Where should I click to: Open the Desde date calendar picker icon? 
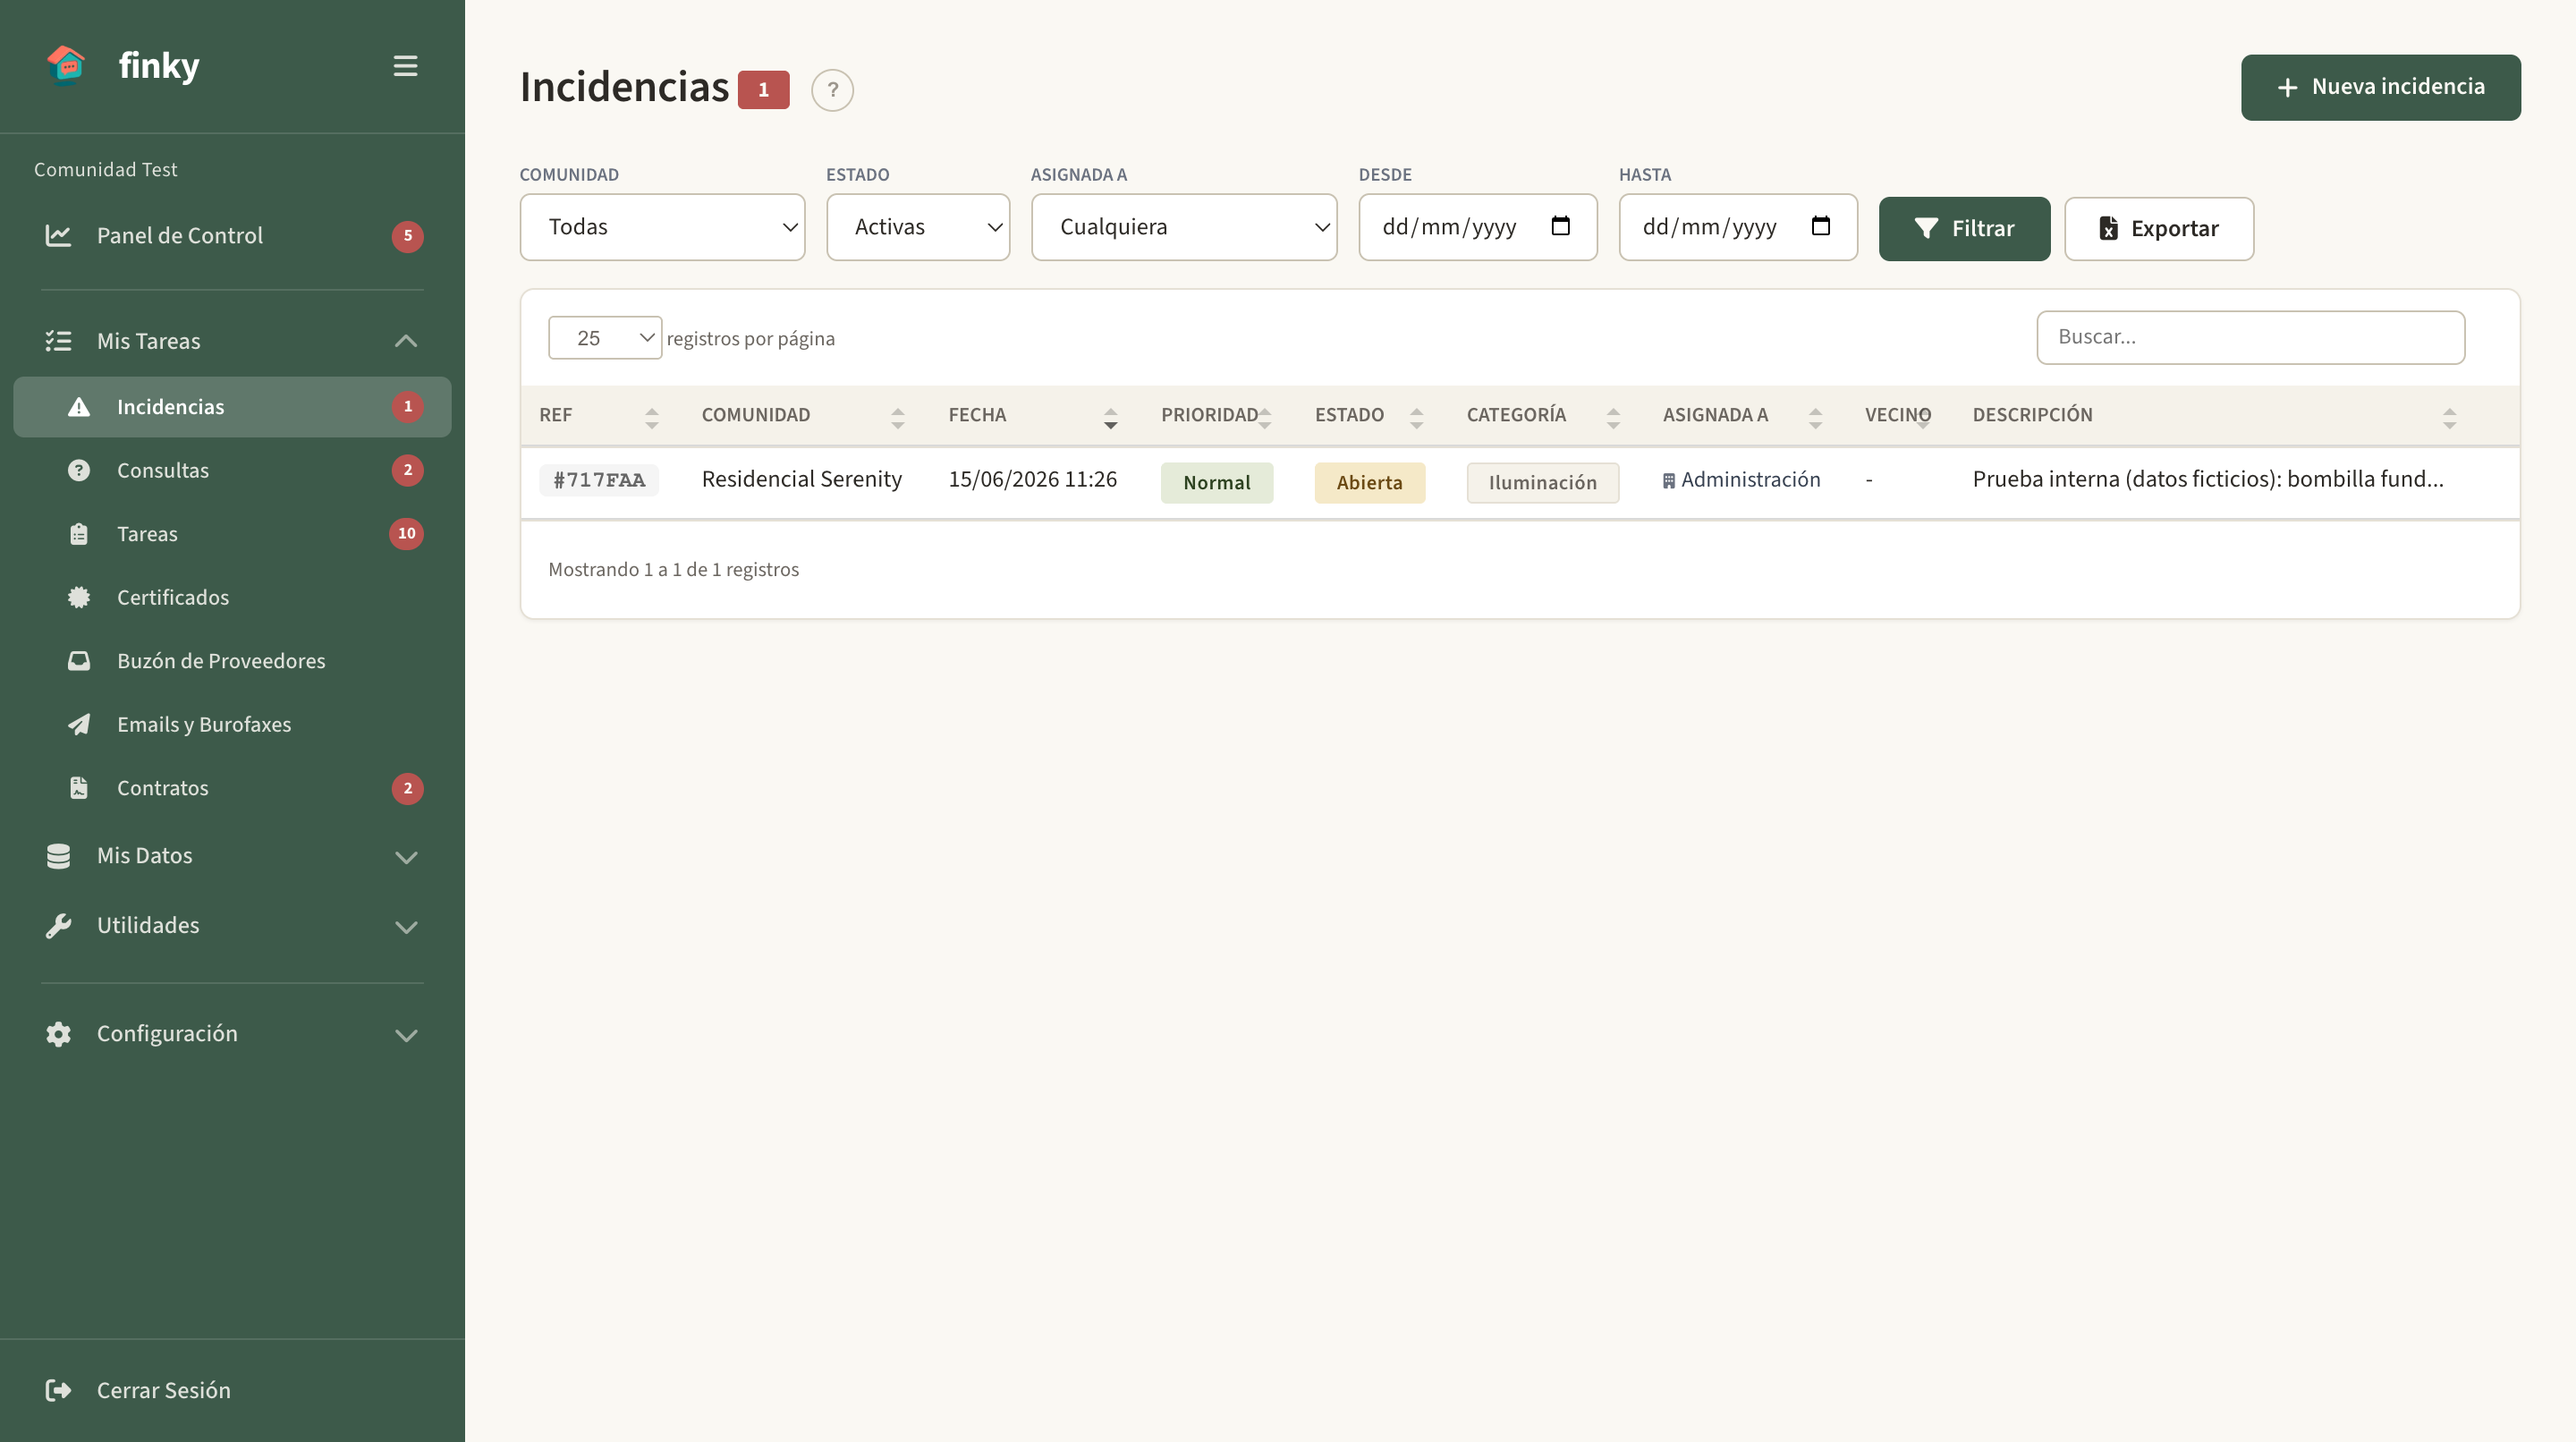click(1560, 226)
